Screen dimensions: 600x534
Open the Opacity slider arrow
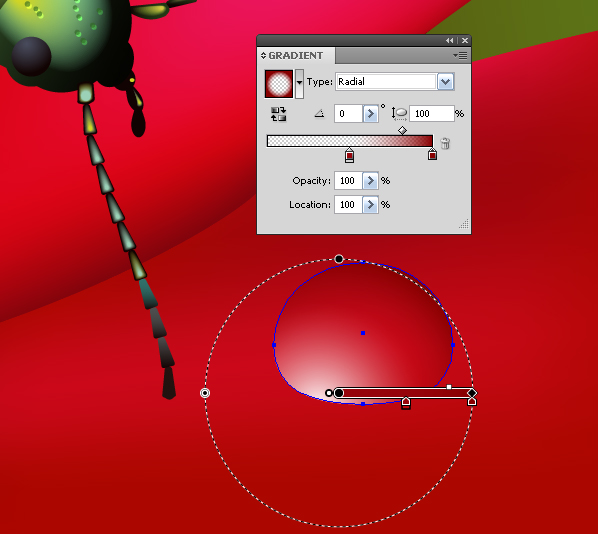click(x=370, y=181)
